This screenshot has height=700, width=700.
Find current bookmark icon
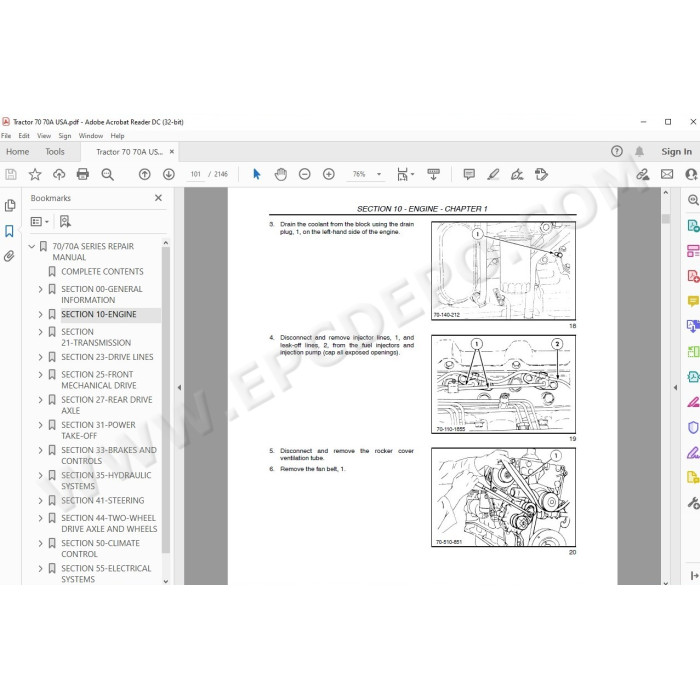point(65,221)
